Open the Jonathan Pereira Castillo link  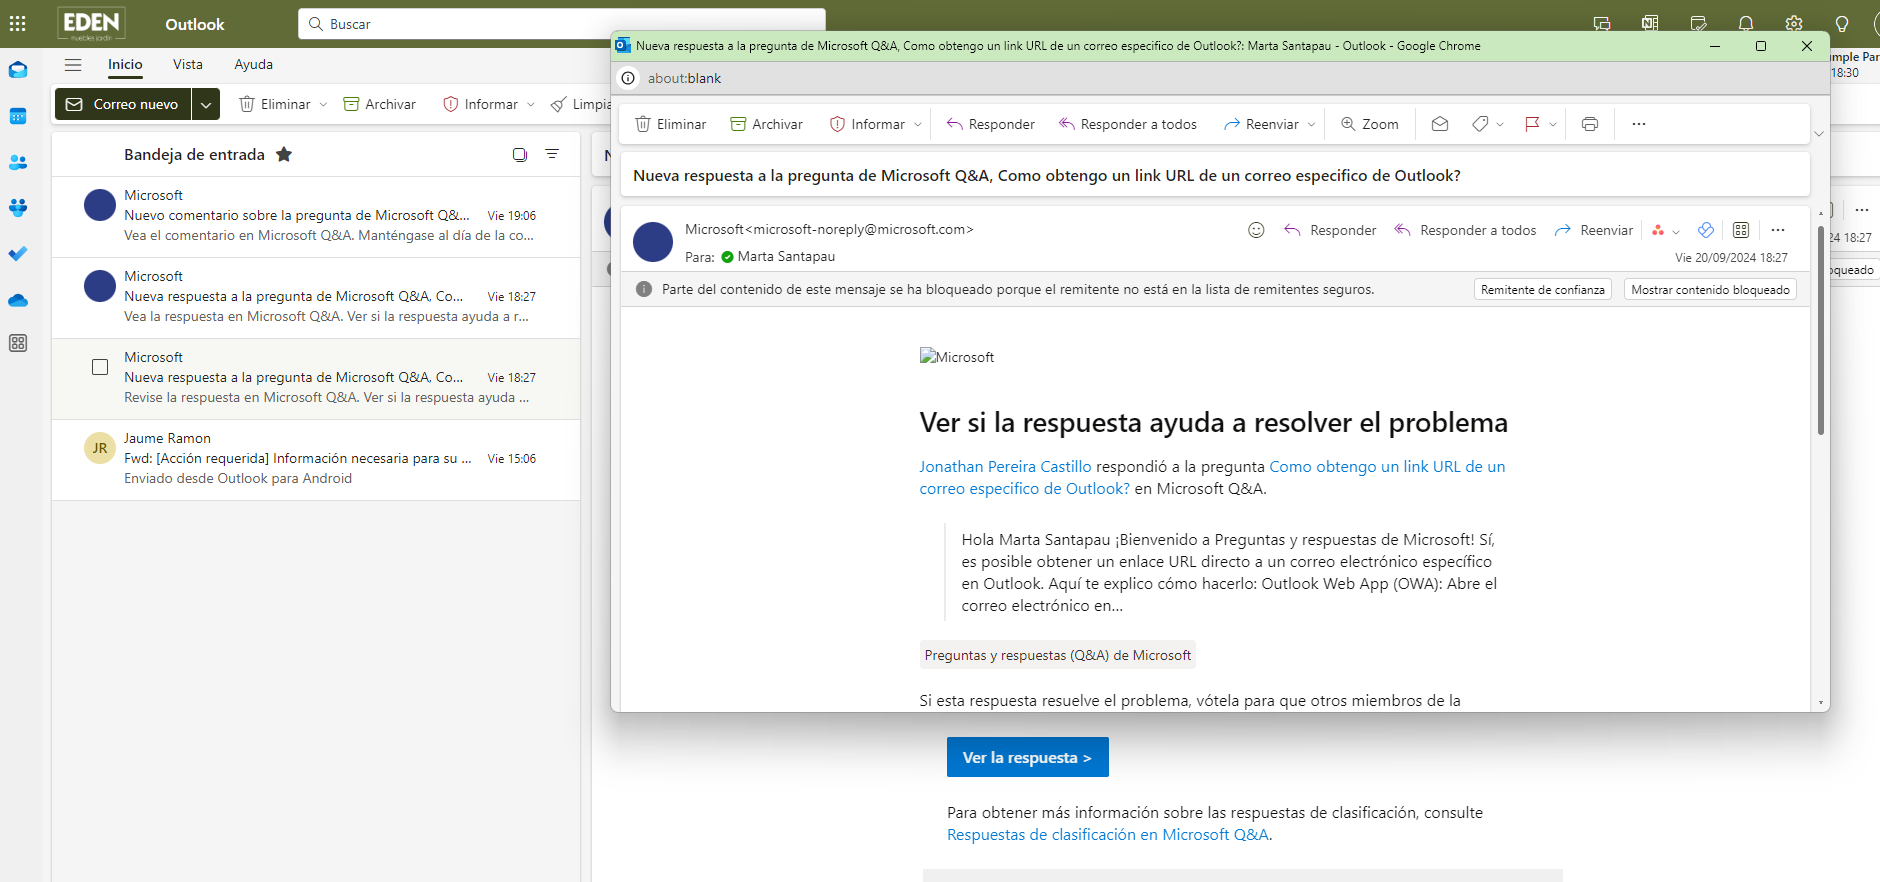click(x=1005, y=466)
